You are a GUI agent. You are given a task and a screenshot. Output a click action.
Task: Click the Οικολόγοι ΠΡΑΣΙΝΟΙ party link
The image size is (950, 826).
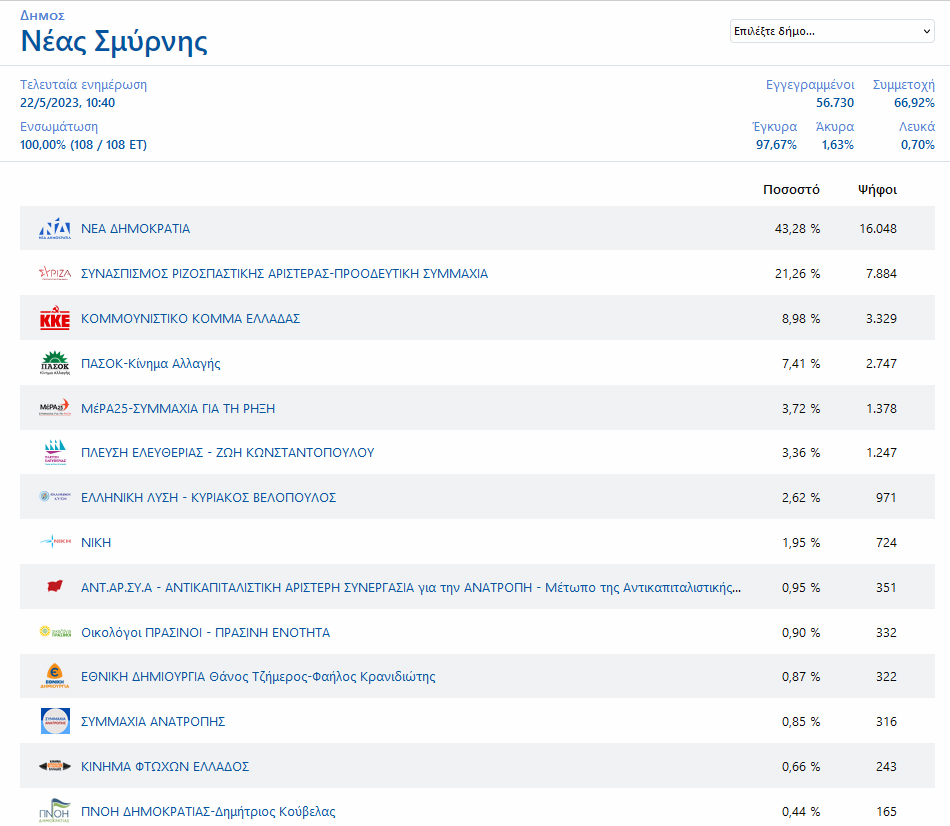click(x=205, y=633)
